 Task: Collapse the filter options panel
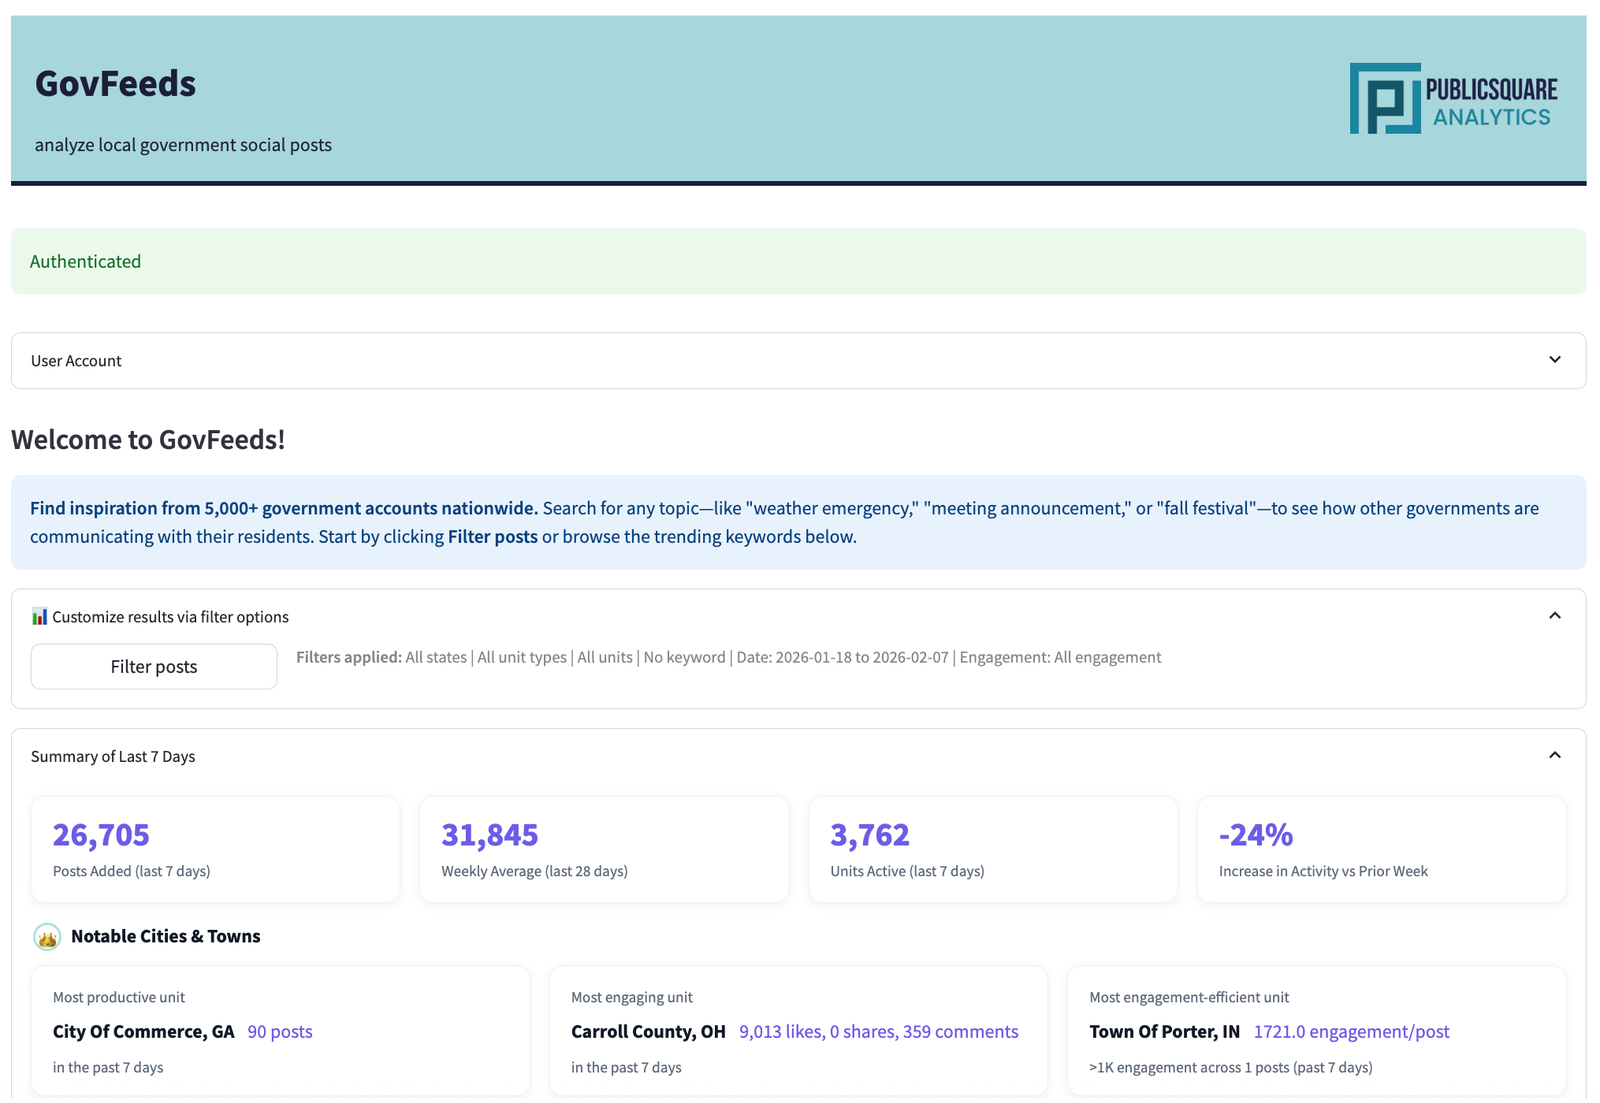pyautogui.click(x=1554, y=616)
